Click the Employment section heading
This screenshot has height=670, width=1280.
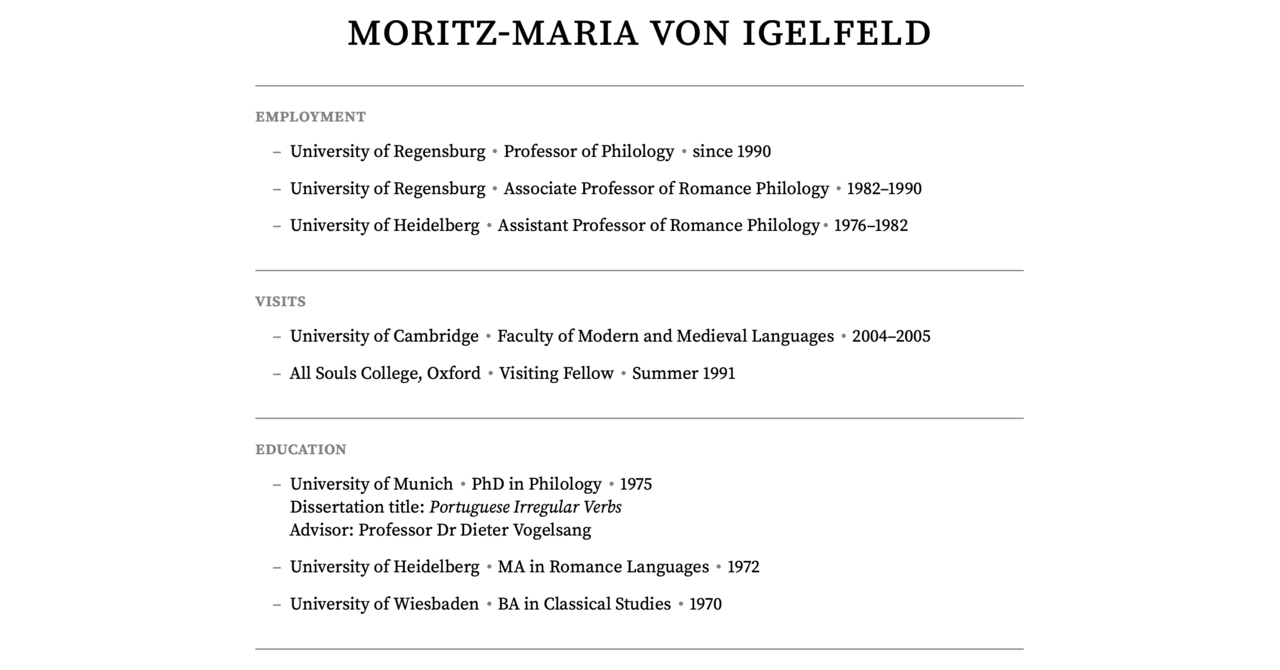(x=310, y=117)
